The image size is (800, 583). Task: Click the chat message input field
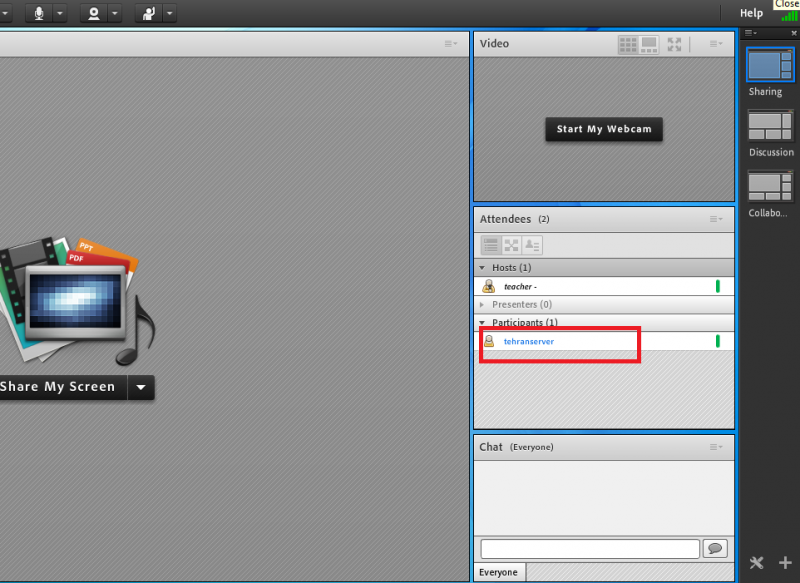[589, 549]
